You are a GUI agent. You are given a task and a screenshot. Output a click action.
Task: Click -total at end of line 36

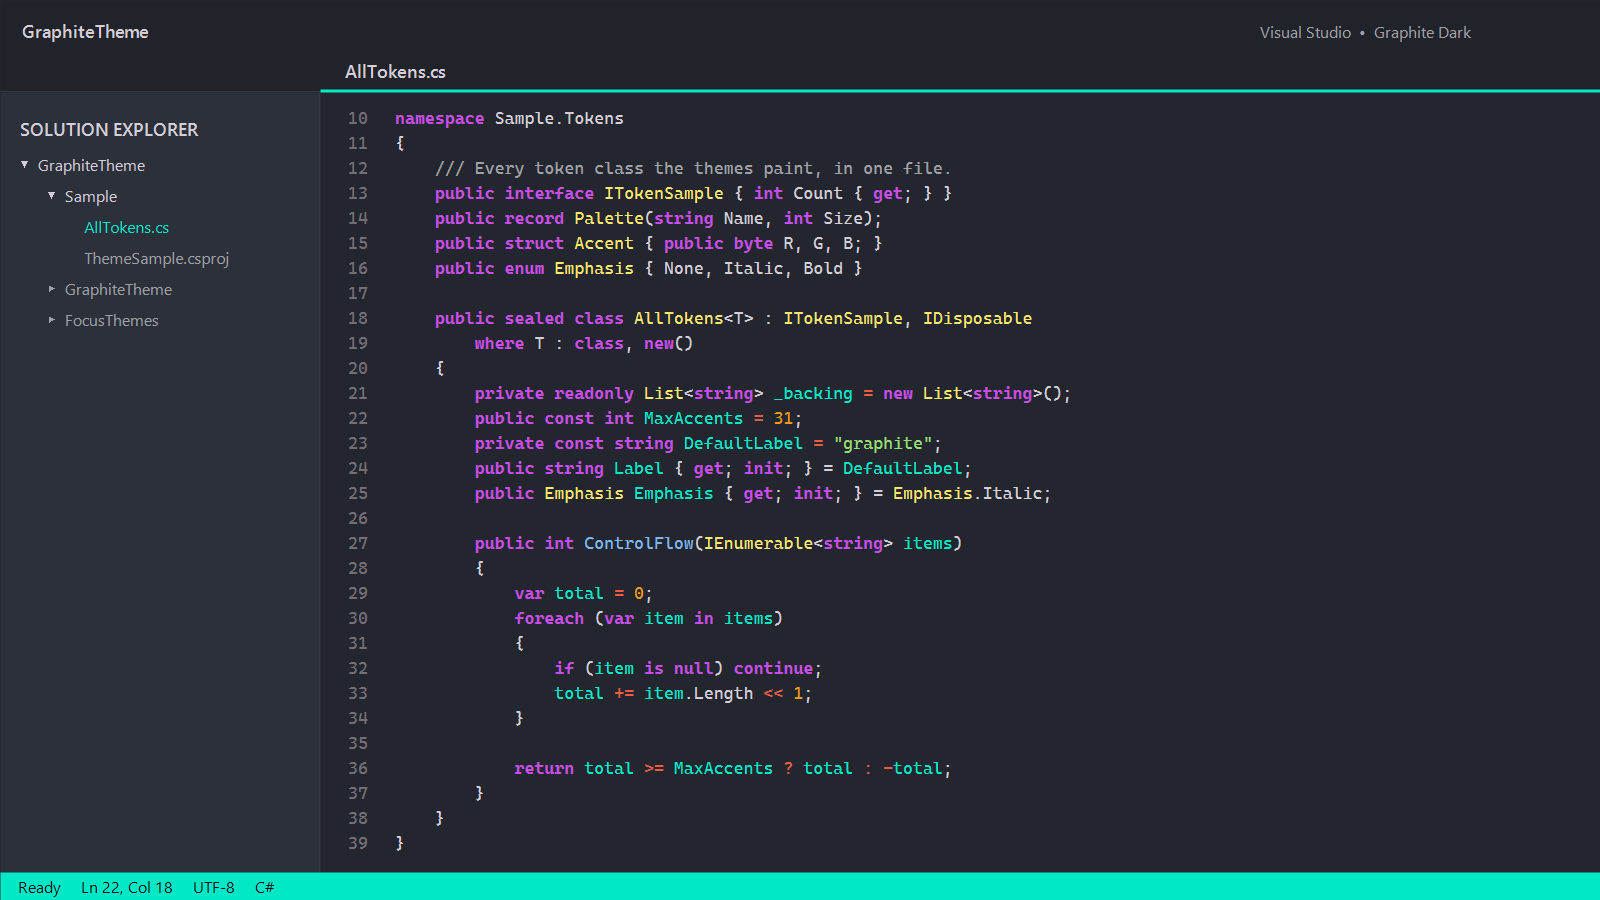912,768
